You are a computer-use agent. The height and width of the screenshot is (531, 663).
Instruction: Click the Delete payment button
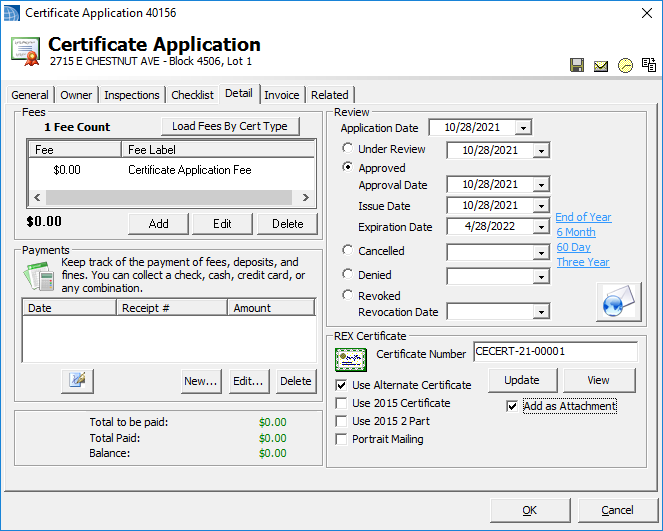tap(296, 381)
